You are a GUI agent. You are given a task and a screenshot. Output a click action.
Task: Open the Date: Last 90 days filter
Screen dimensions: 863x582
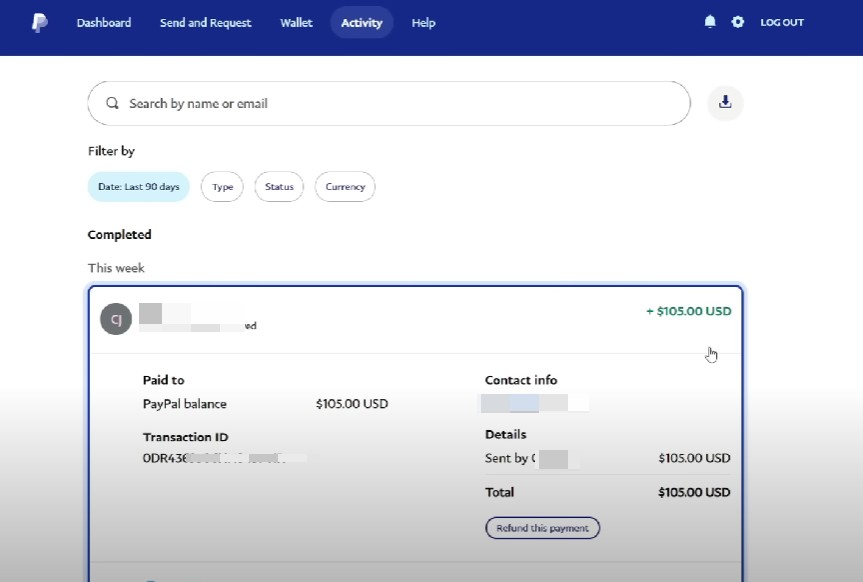139,187
